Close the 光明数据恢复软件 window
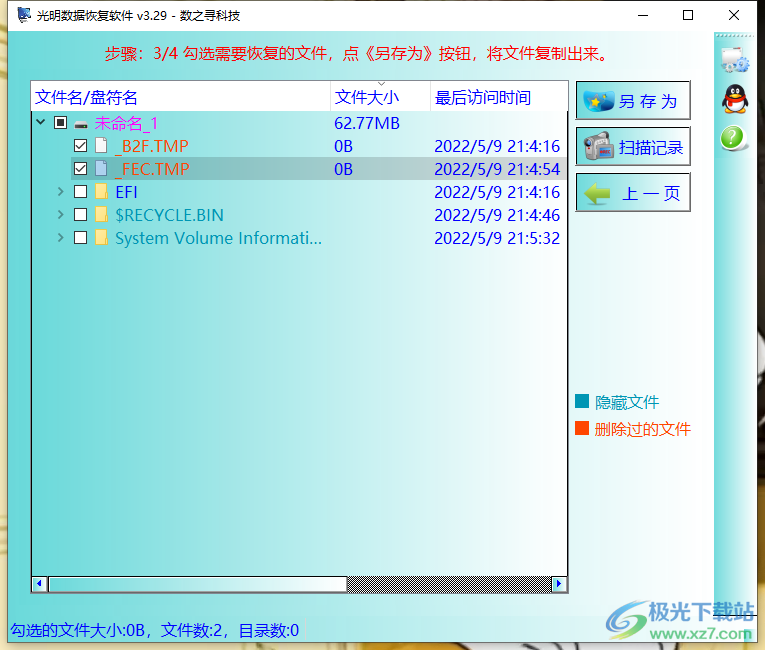 [x=734, y=16]
